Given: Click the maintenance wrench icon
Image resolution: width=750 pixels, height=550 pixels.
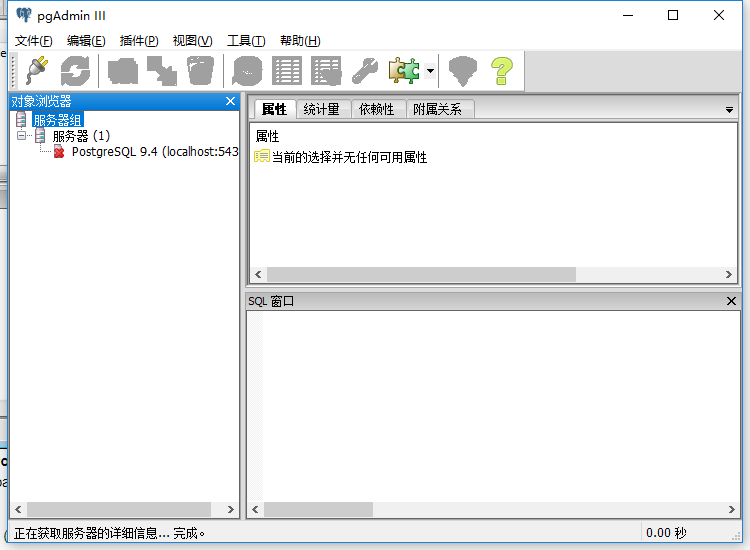Looking at the screenshot, I should click(364, 71).
